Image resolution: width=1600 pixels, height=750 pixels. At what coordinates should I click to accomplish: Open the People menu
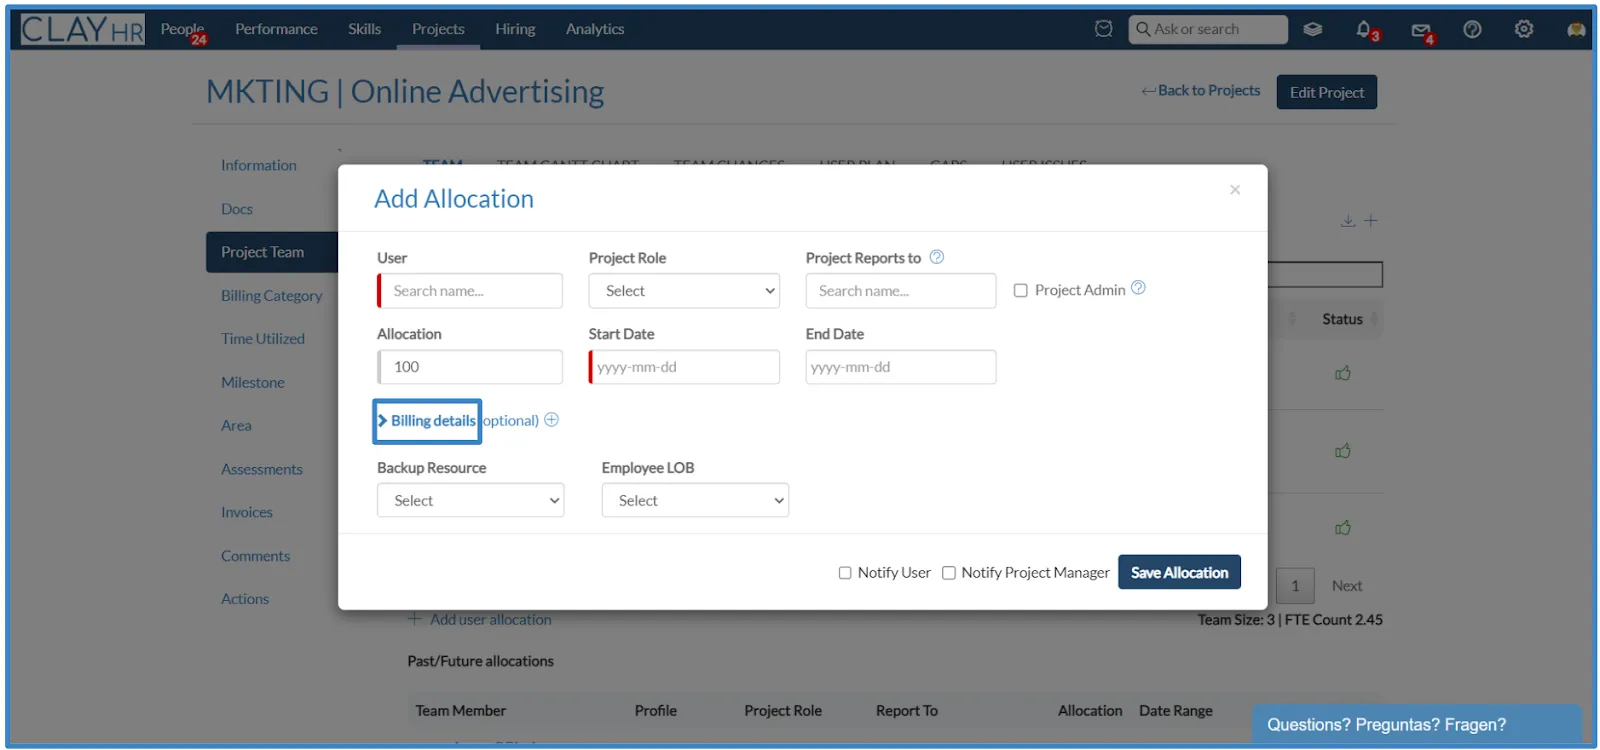(x=182, y=29)
